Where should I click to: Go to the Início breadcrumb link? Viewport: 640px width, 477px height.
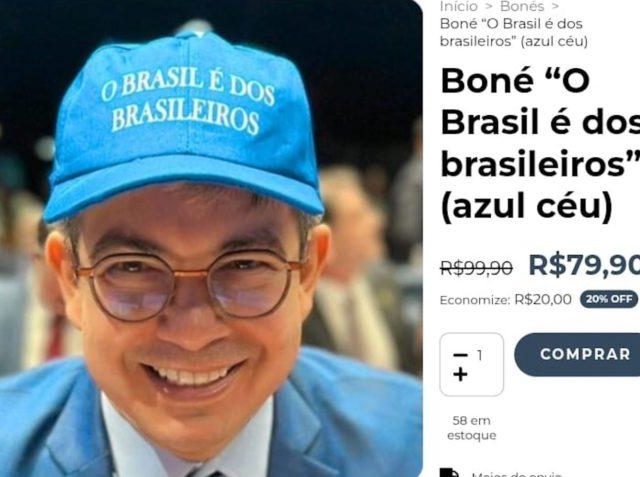tap(459, 6)
